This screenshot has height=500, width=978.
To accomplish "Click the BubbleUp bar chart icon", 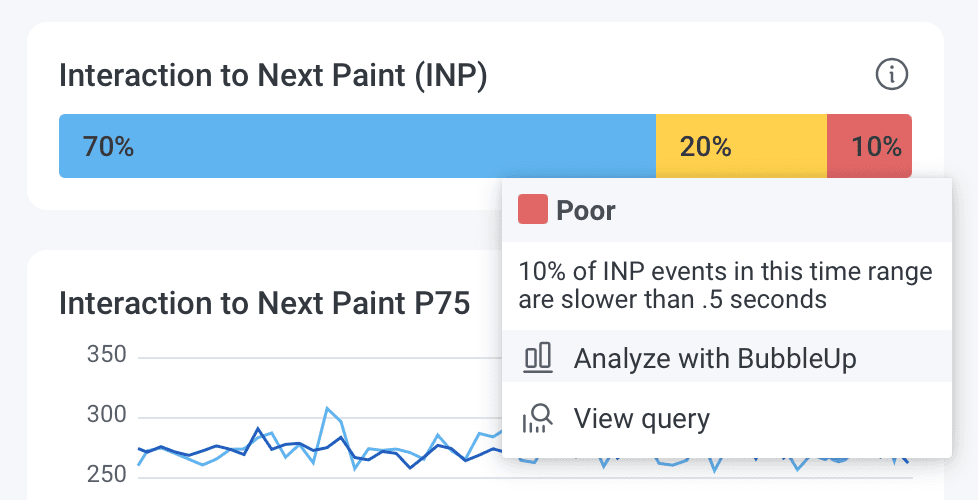I will pyautogui.click(x=538, y=357).
